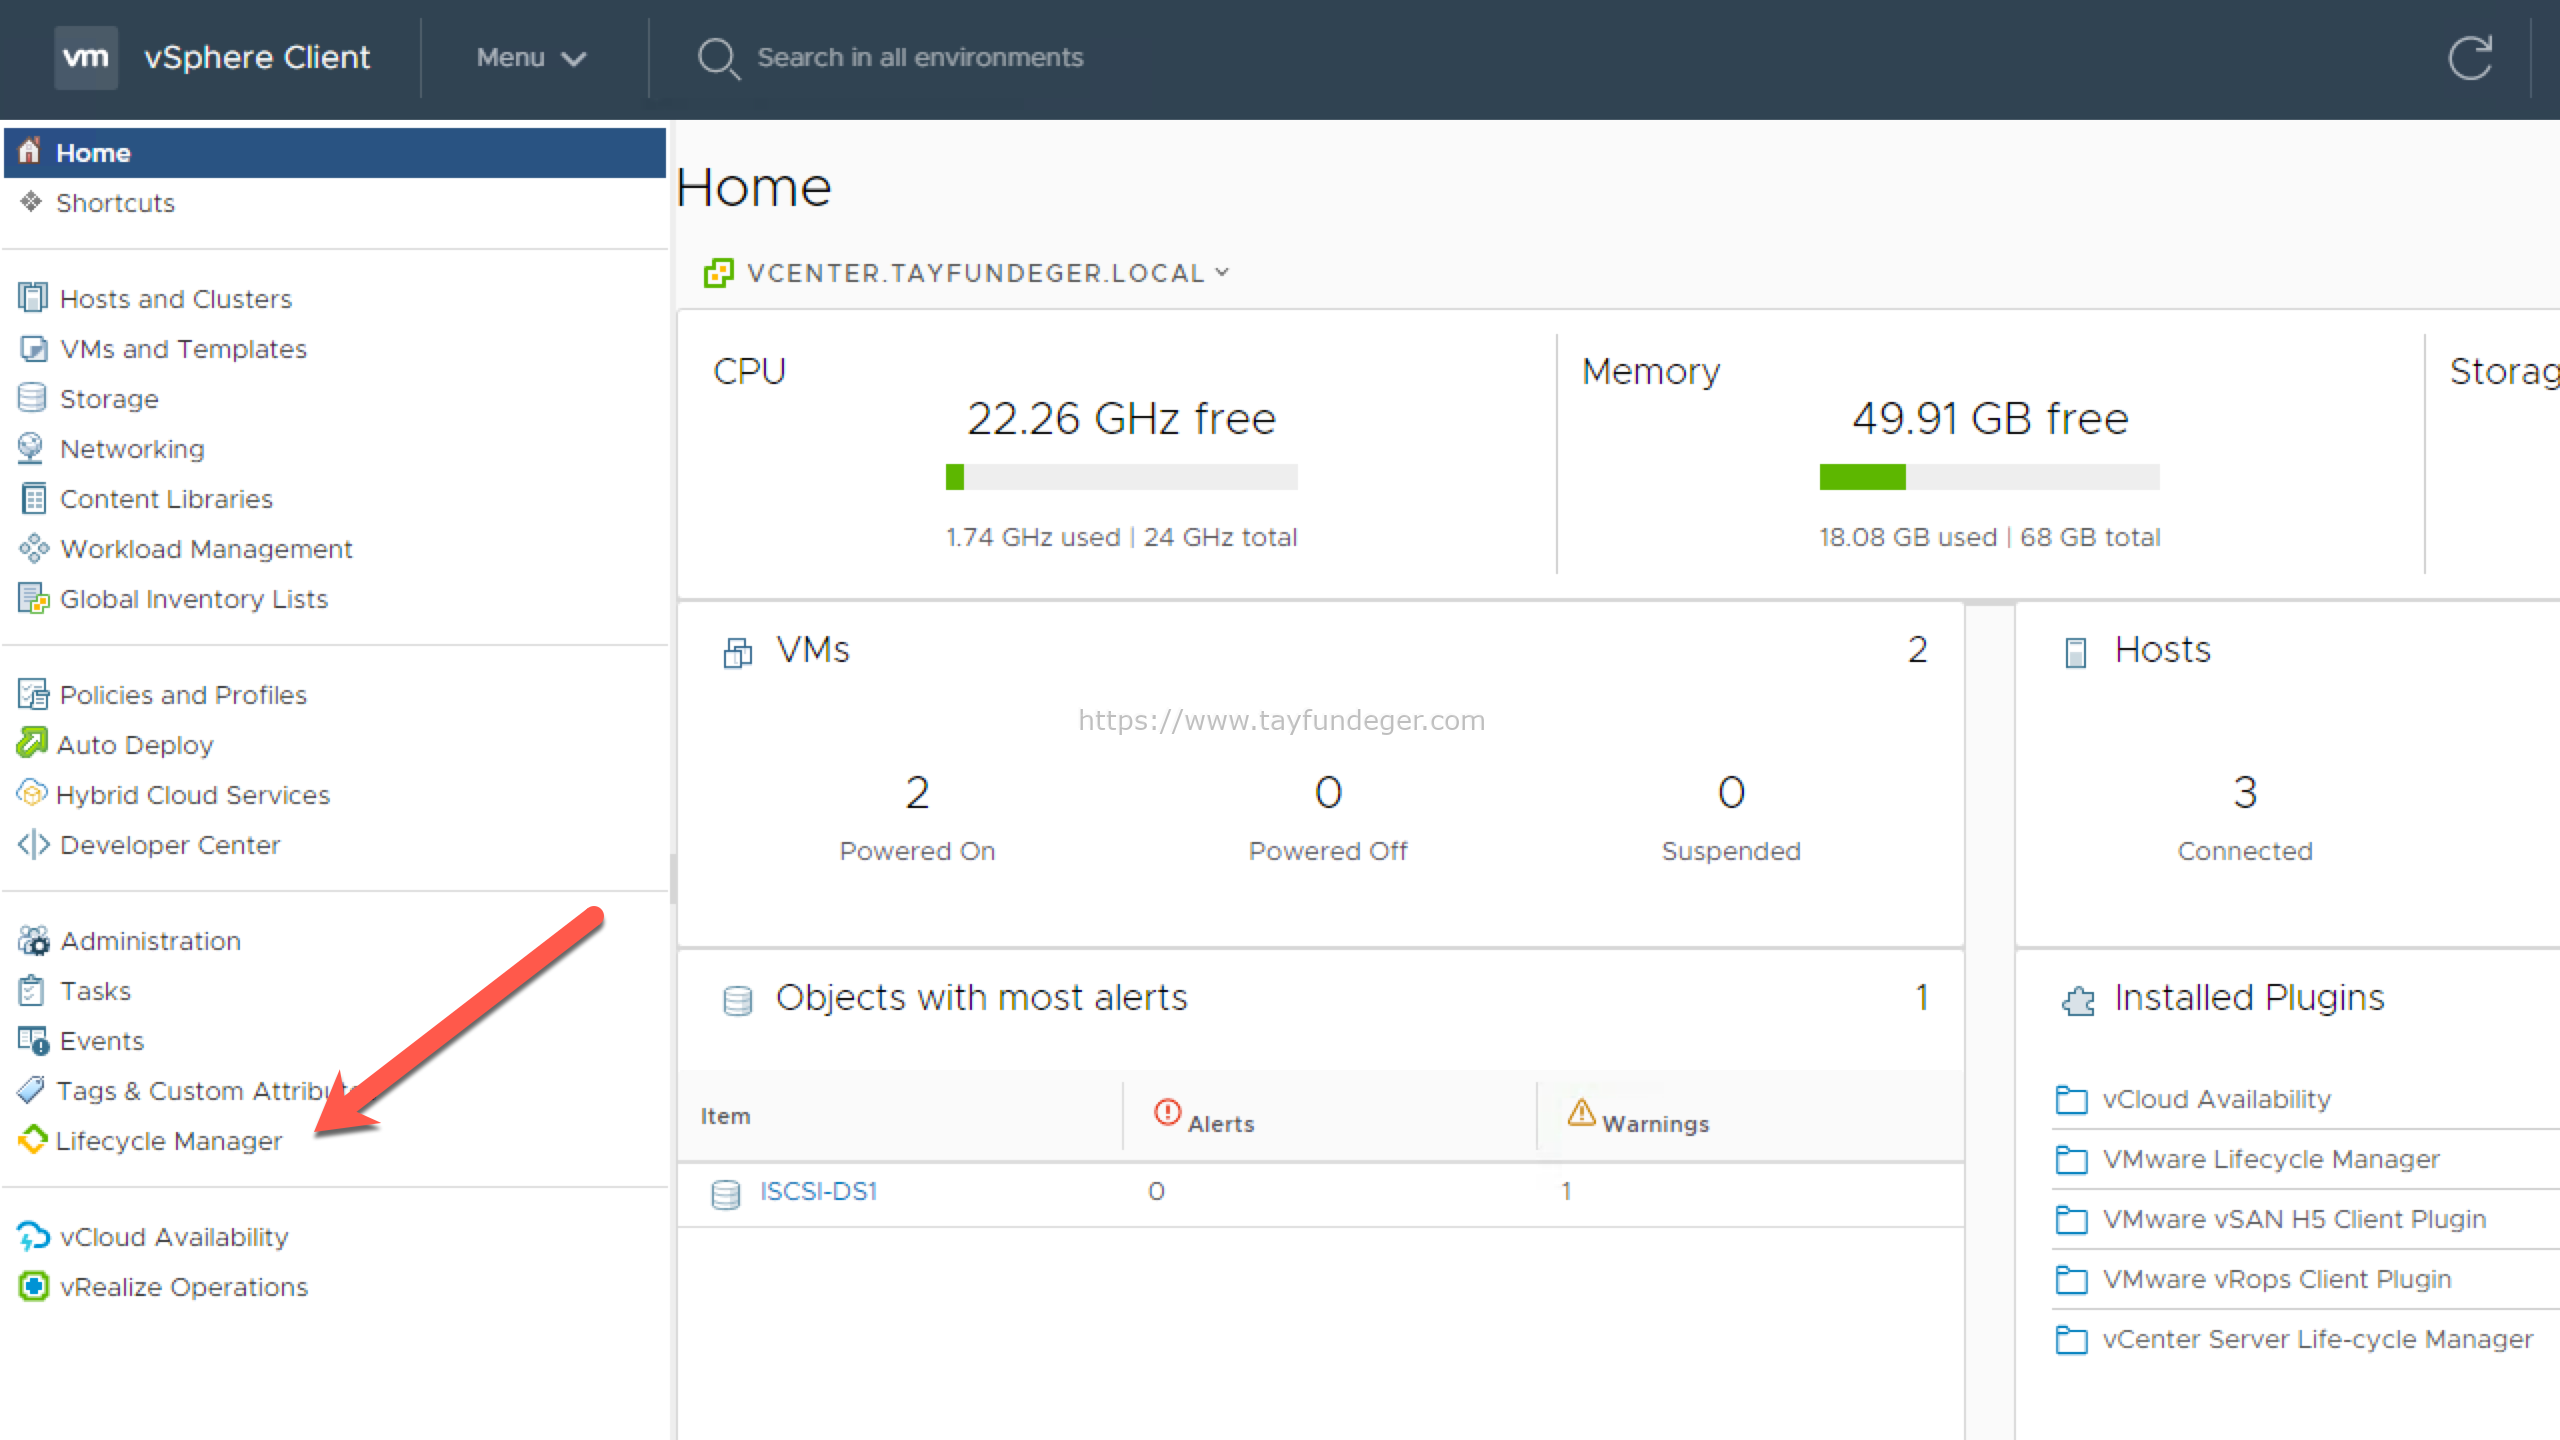
Task: Click the Installed Plugins puzzle icon
Action: [2078, 1000]
